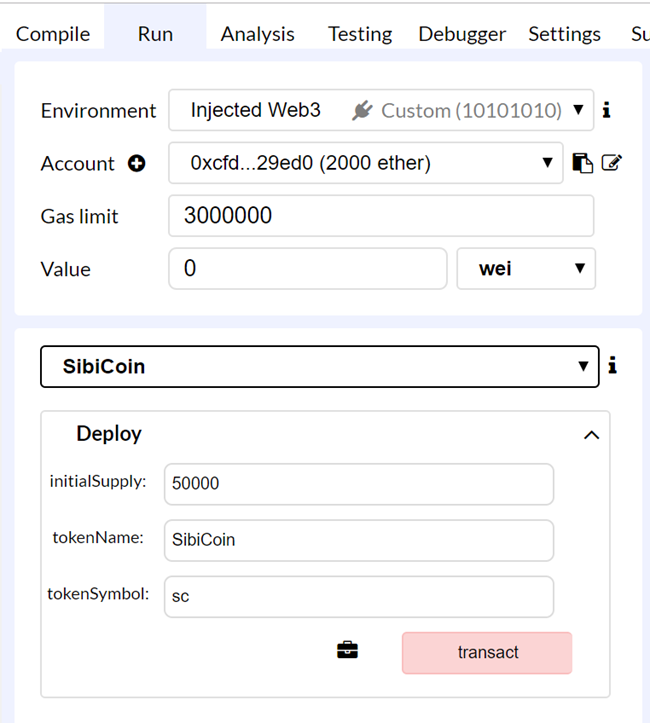Click info icon beside SibiCoin contract
Viewport: 650px width, 723px height.
(x=613, y=365)
